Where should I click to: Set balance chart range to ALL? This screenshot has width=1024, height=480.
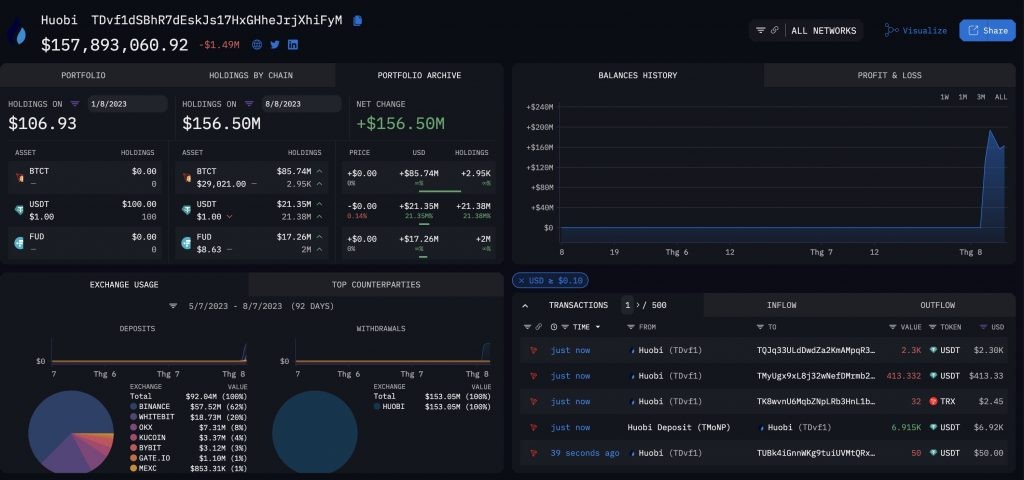pyautogui.click(x=1001, y=97)
